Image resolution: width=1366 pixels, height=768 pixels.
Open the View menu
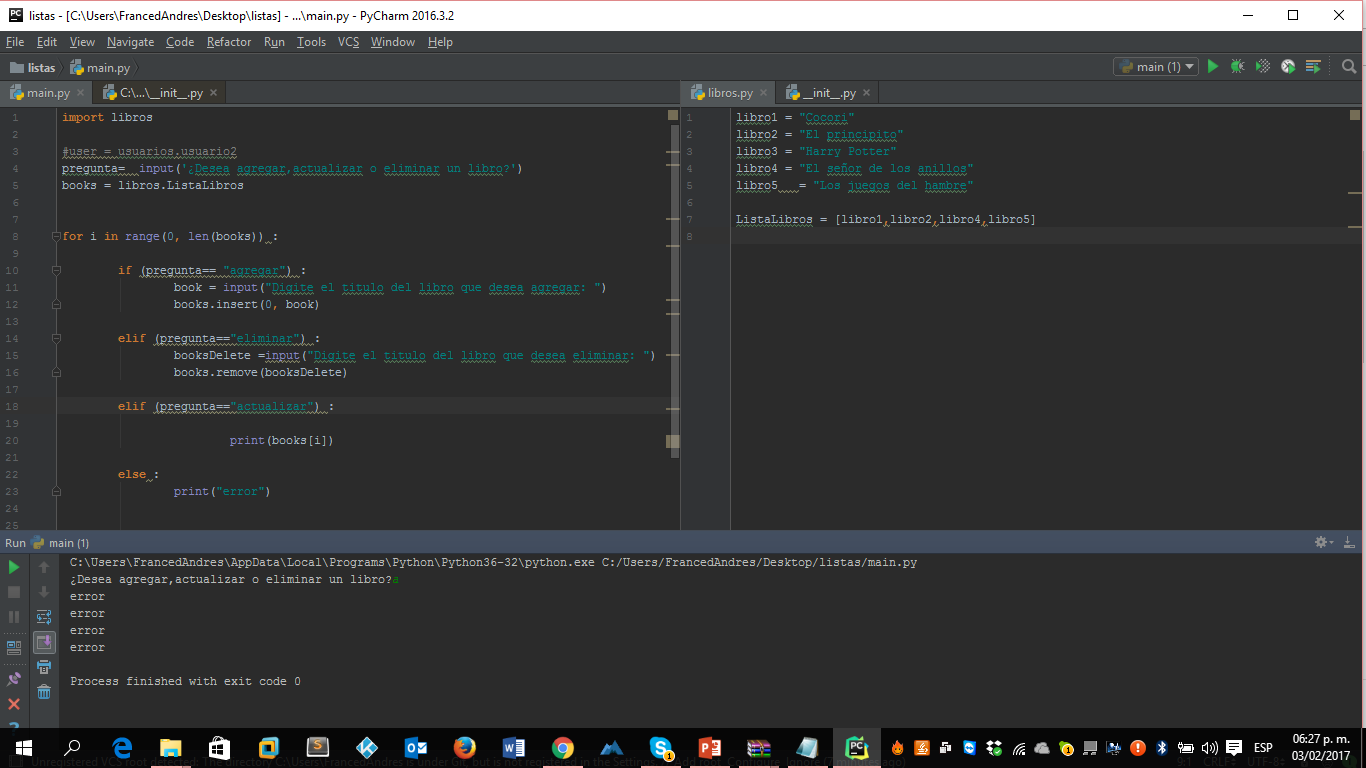pyautogui.click(x=82, y=42)
